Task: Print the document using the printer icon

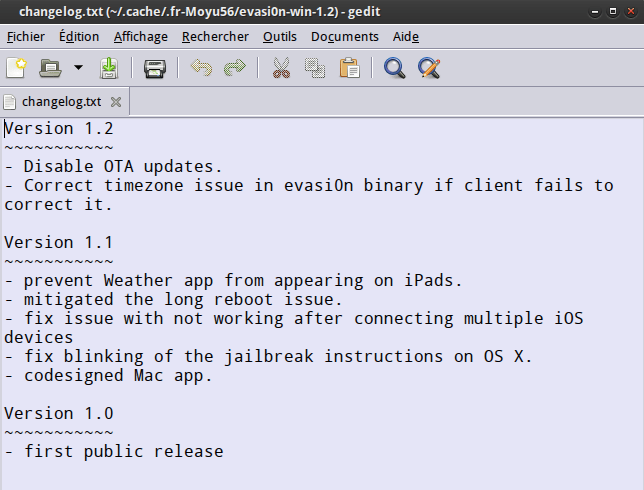Action: (x=155, y=68)
